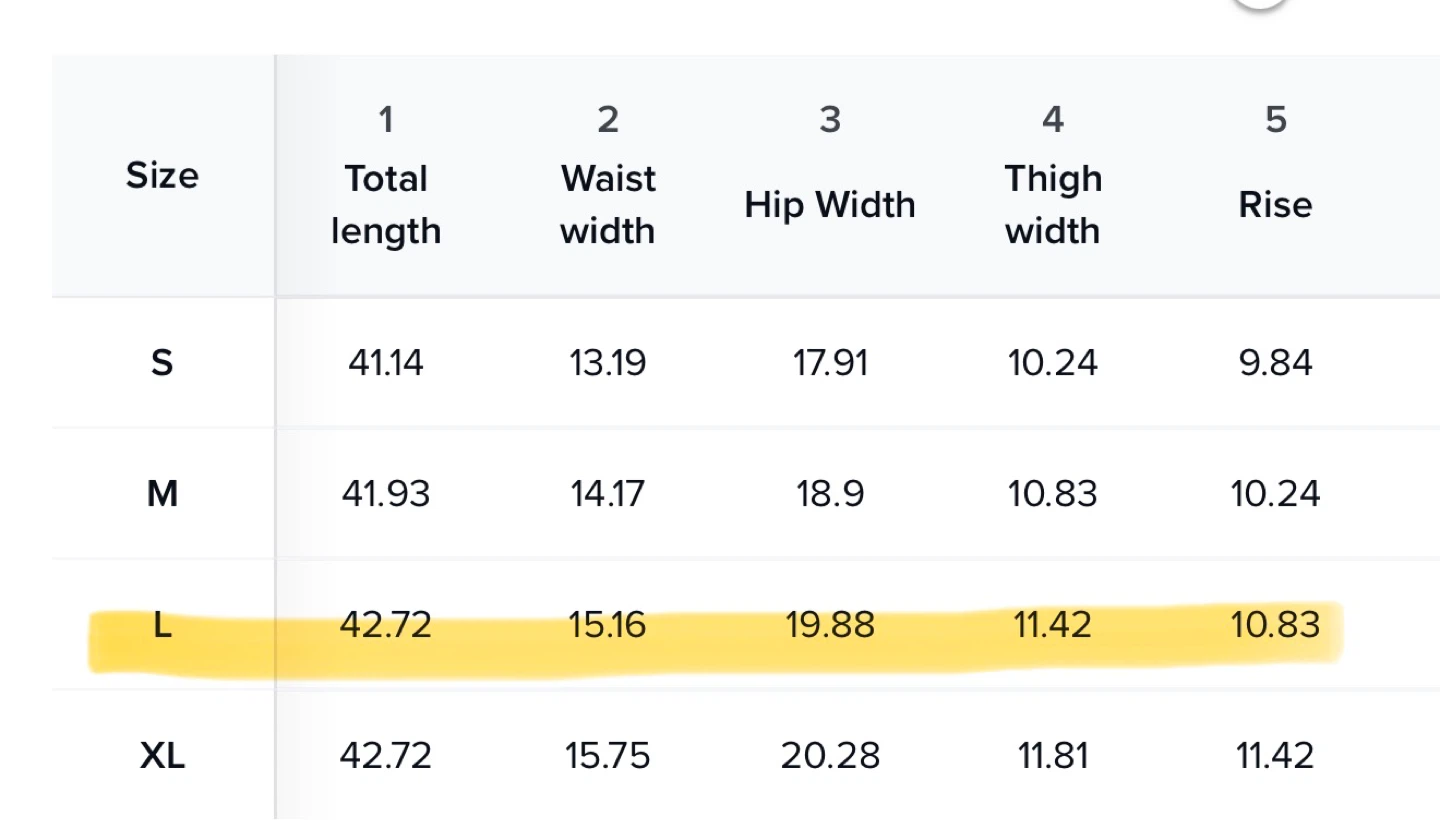Screen dimensions: 1440x840
Task: Click the 11.81 thigh width cell
Action: pos(1053,756)
